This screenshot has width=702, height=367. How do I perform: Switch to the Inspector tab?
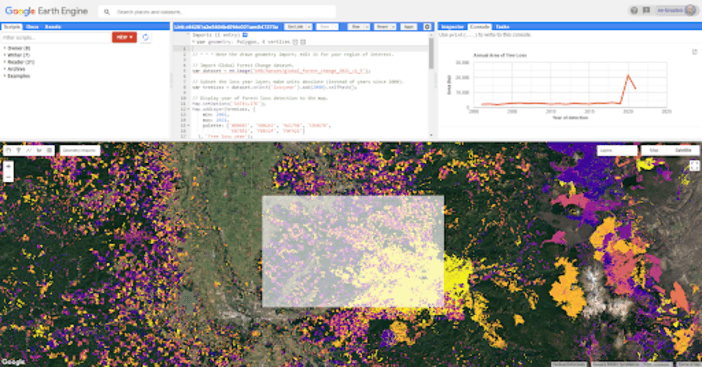452,27
